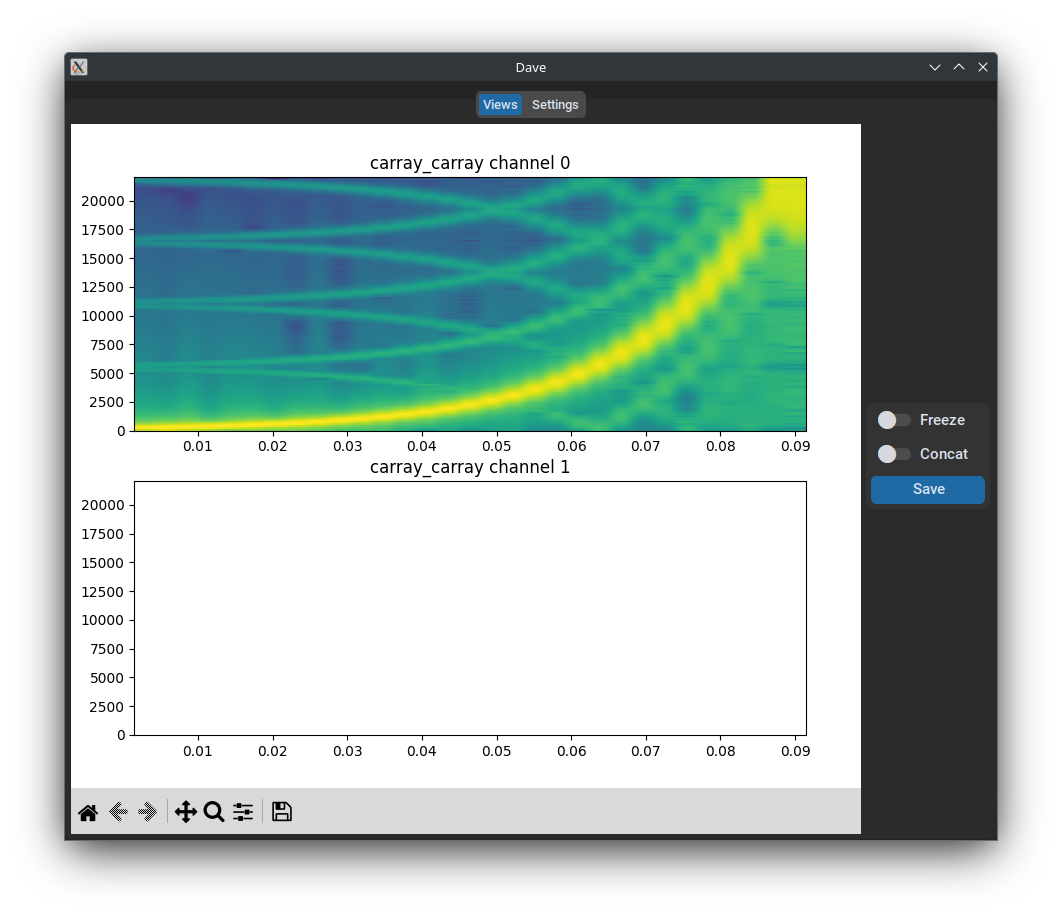Open the configure subplots sliders tool

tap(243, 812)
